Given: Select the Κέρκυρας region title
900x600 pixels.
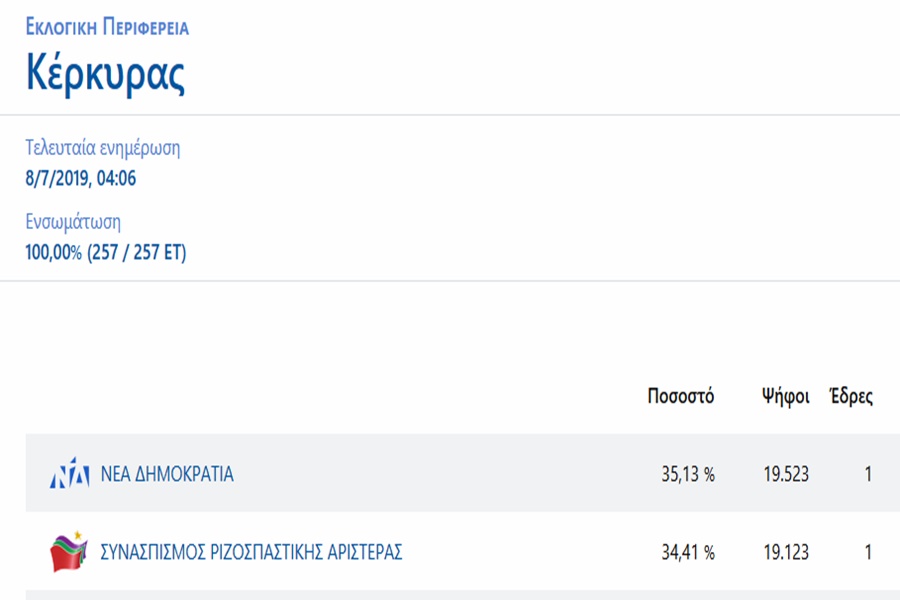Looking at the screenshot, I should 105,76.
